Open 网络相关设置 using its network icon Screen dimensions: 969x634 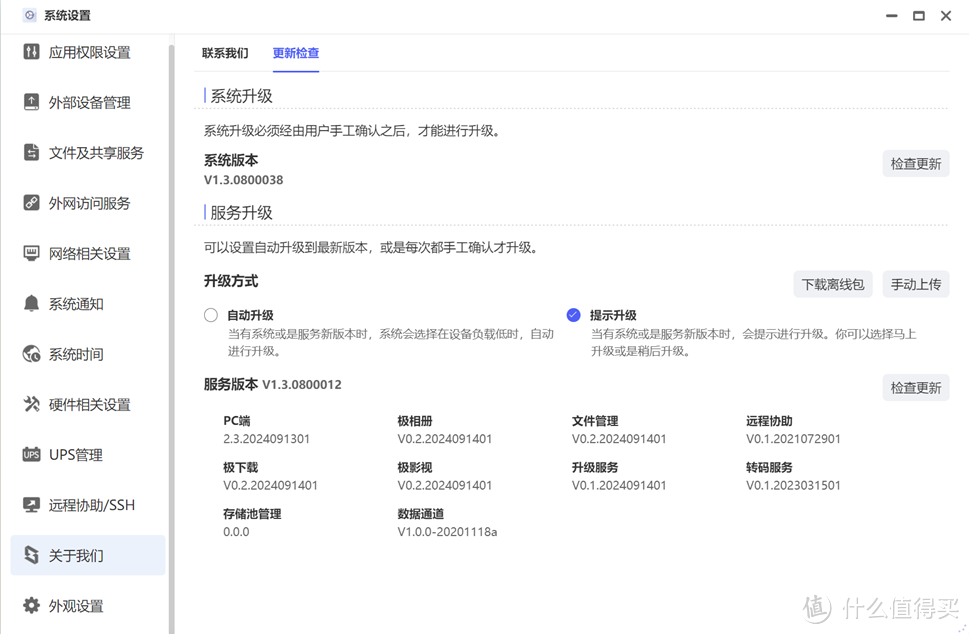pyautogui.click(x=30, y=253)
